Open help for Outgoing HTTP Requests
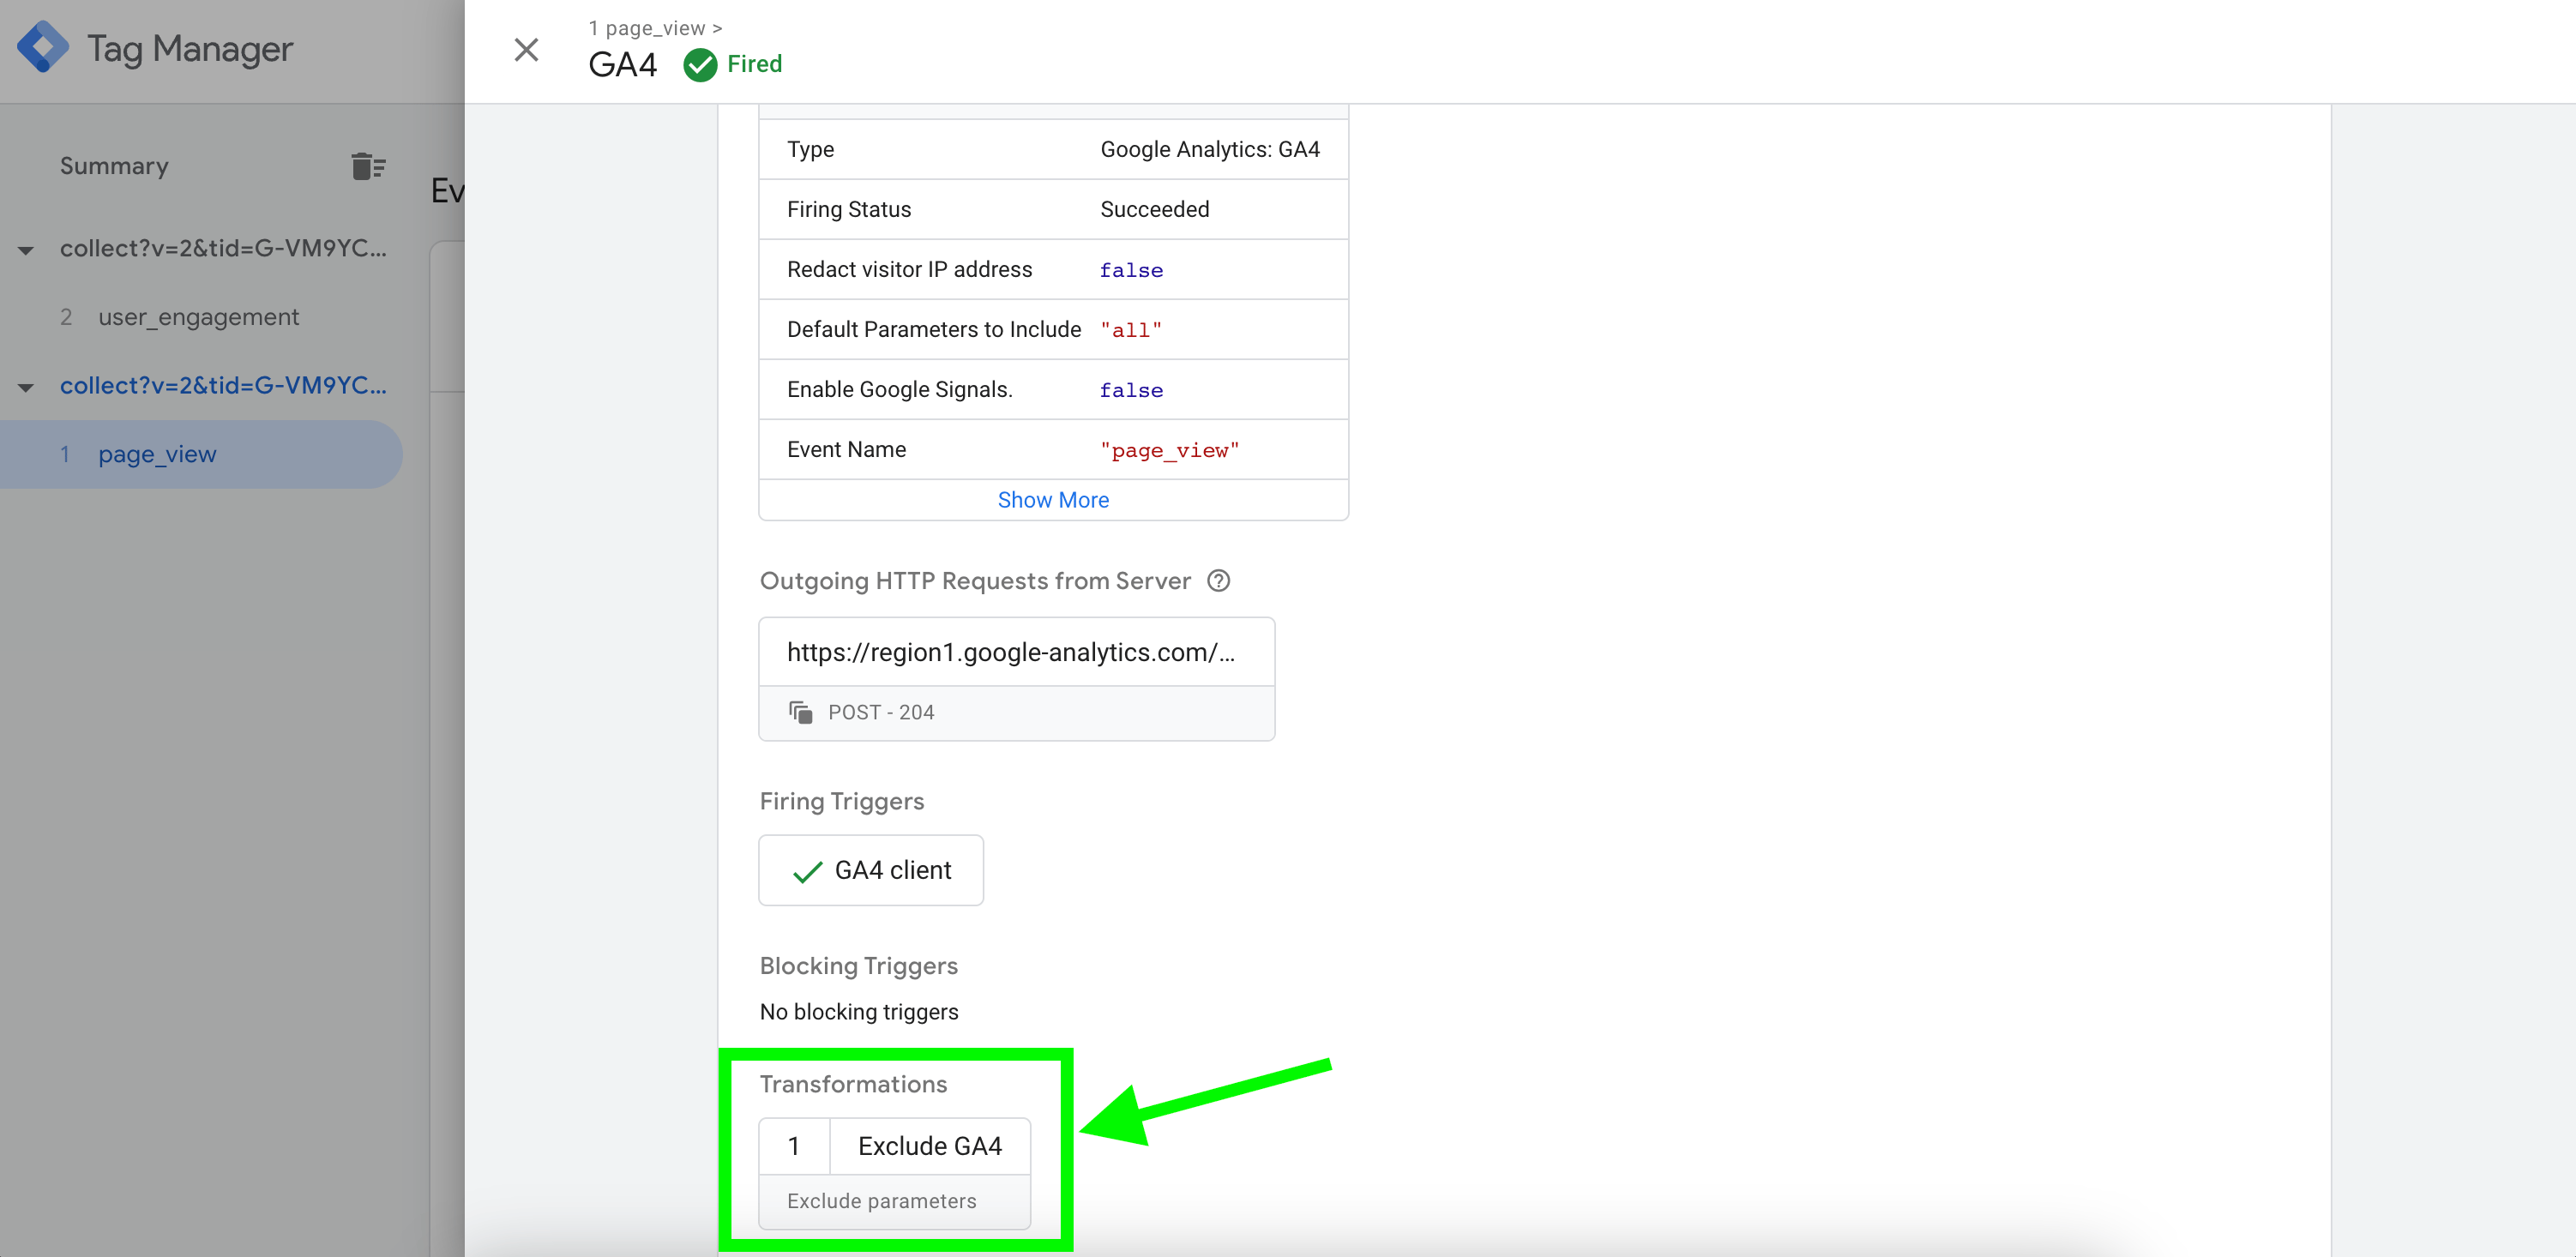The width and height of the screenshot is (2576, 1257). tap(1218, 581)
